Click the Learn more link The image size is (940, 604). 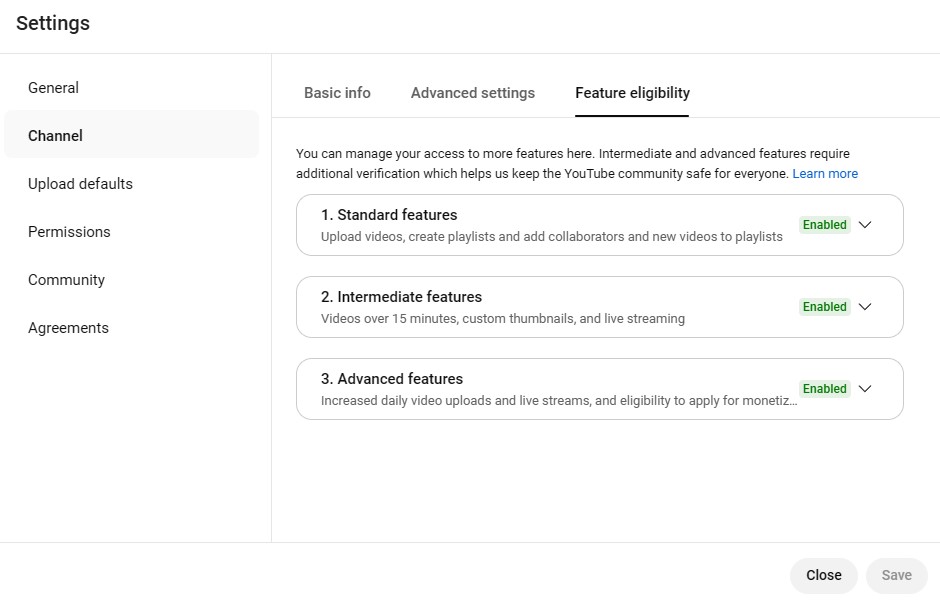(825, 174)
